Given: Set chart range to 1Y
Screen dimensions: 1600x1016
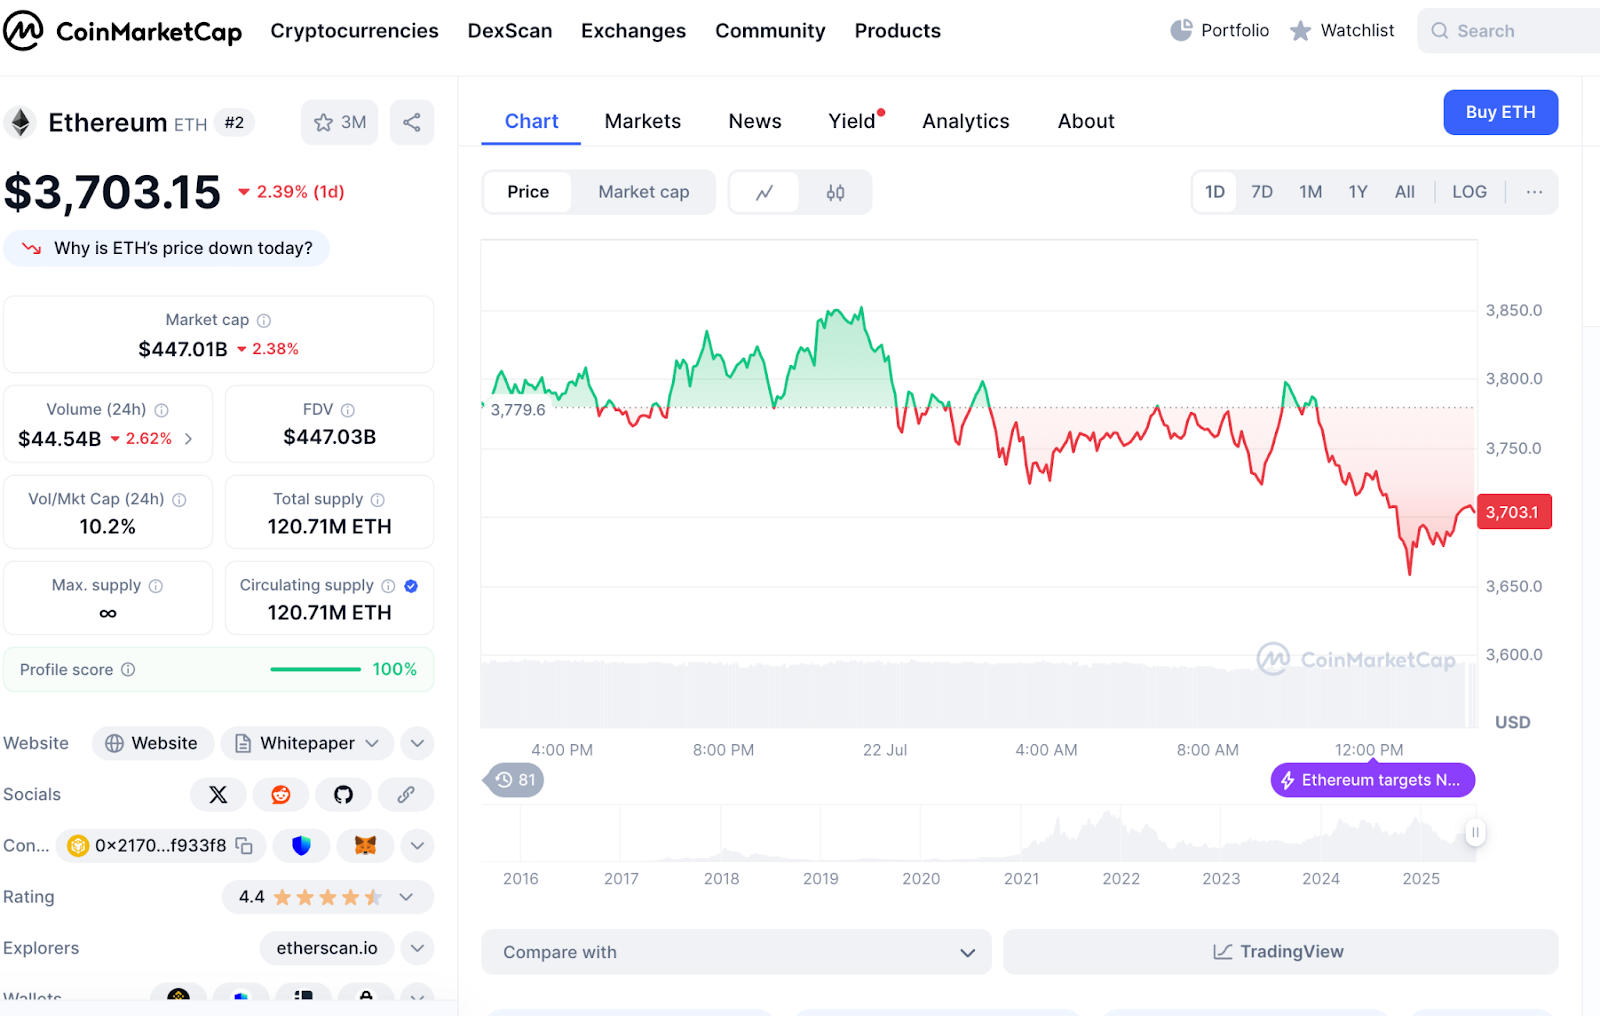Looking at the screenshot, I should 1358,192.
